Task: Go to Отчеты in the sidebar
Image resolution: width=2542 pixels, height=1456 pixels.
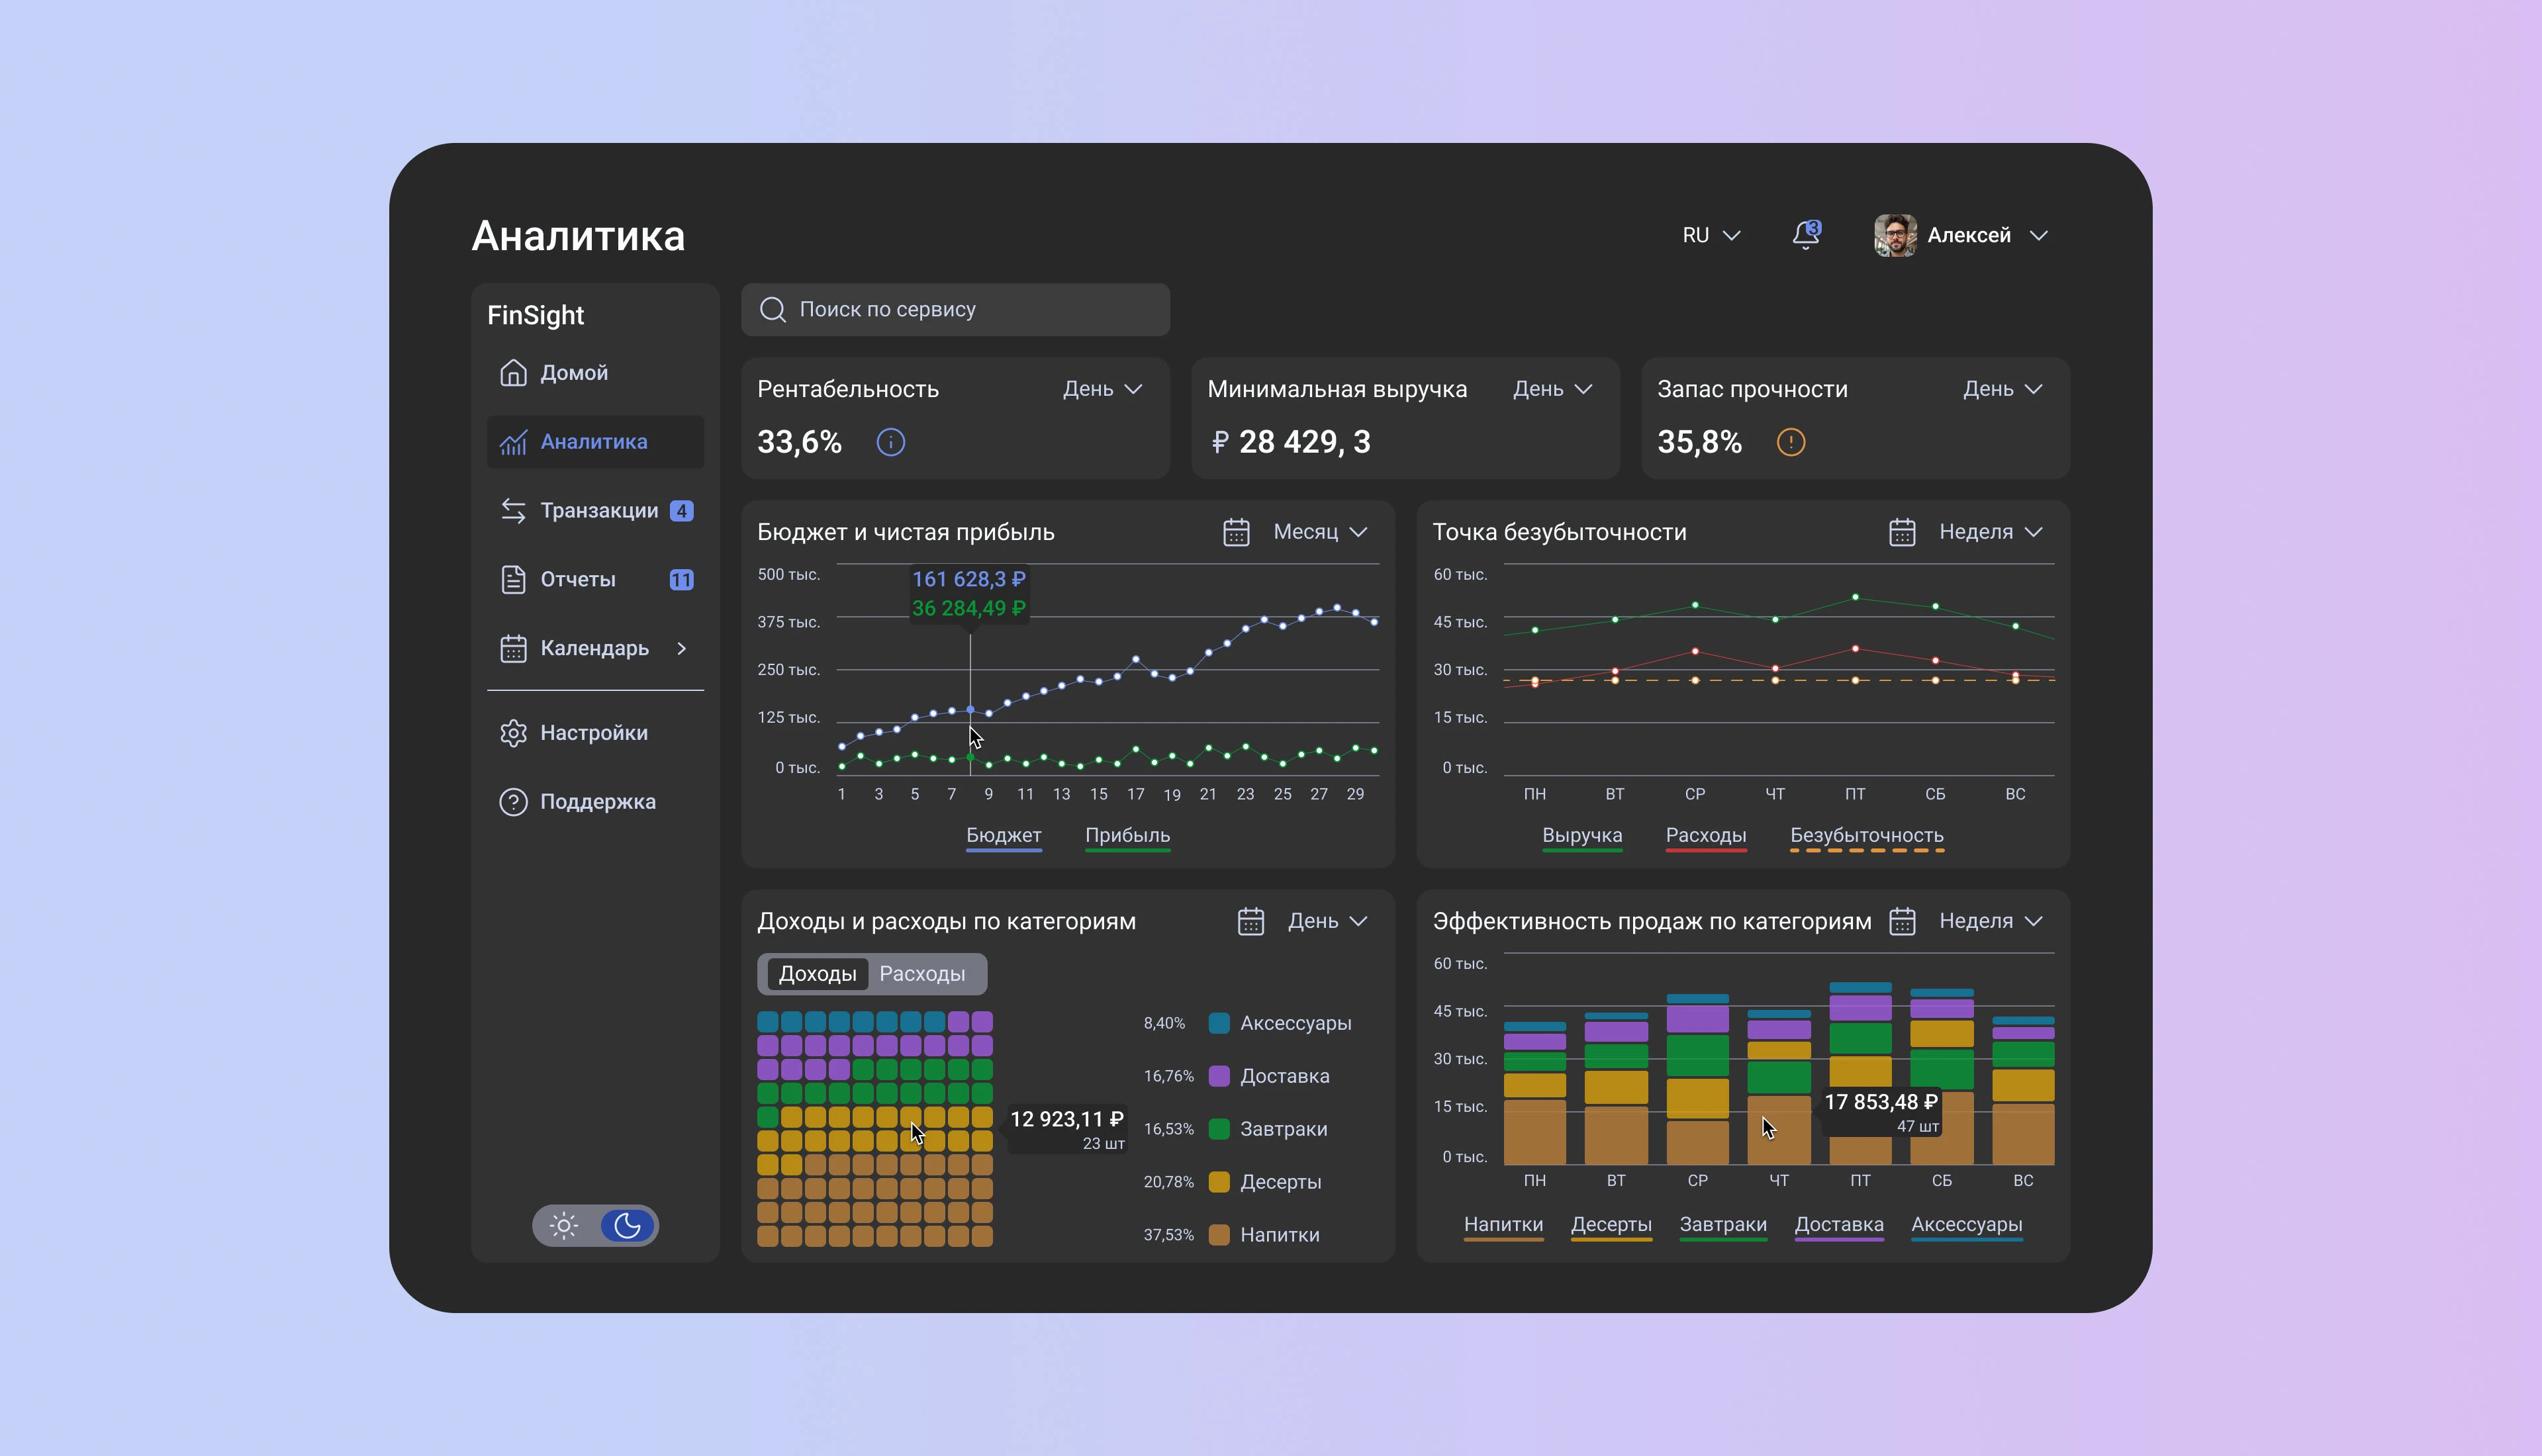Action: click(578, 580)
